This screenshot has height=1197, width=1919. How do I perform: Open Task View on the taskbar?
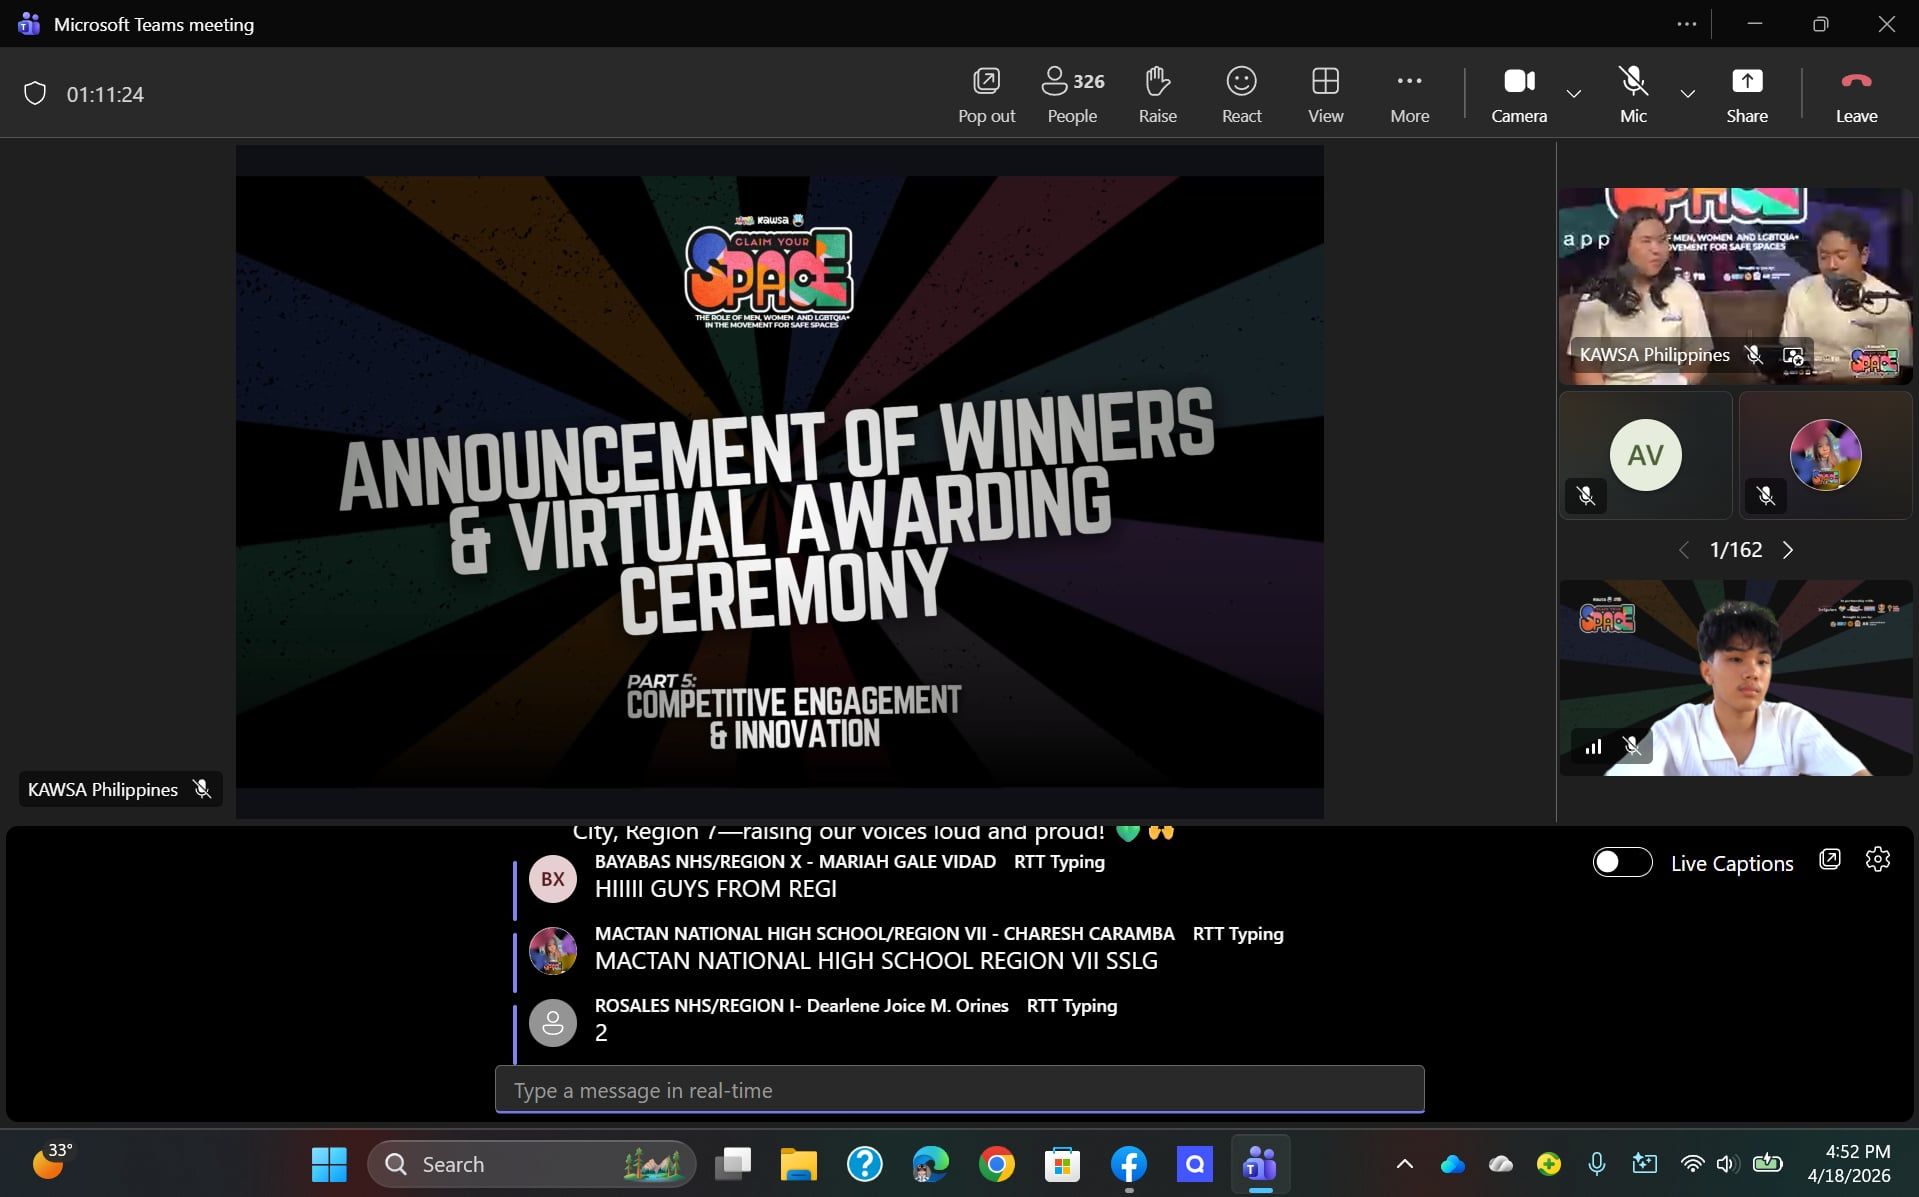coord(733,1164)
